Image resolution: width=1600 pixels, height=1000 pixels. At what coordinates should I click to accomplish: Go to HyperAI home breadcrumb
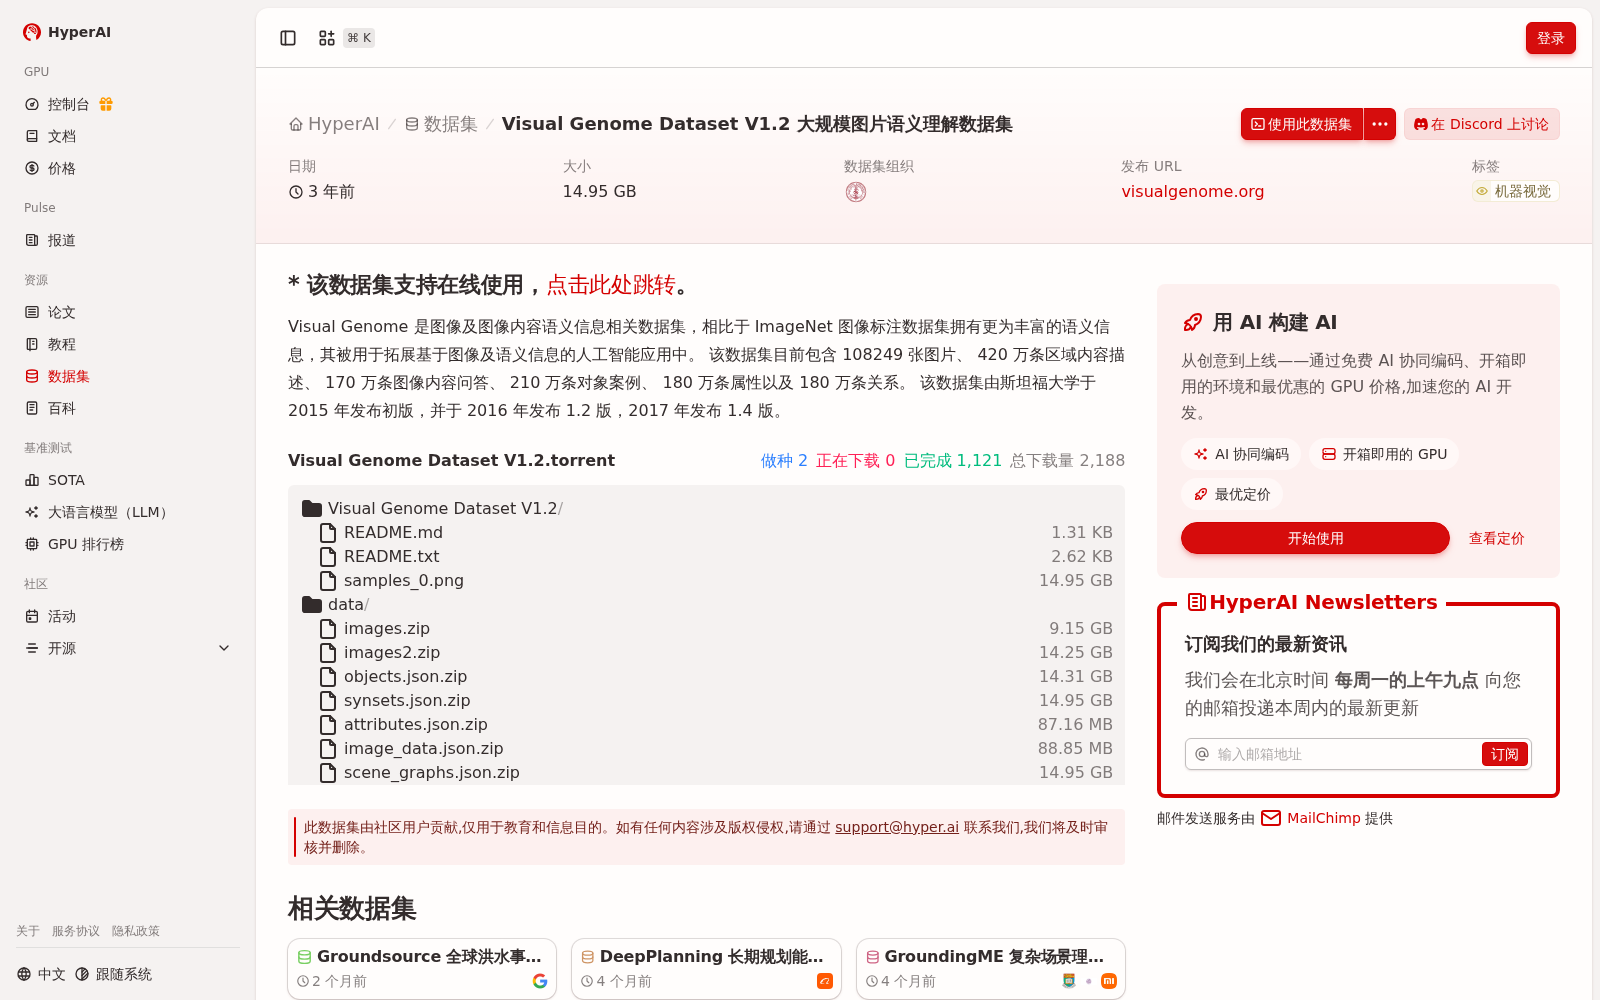click(334, 124)
